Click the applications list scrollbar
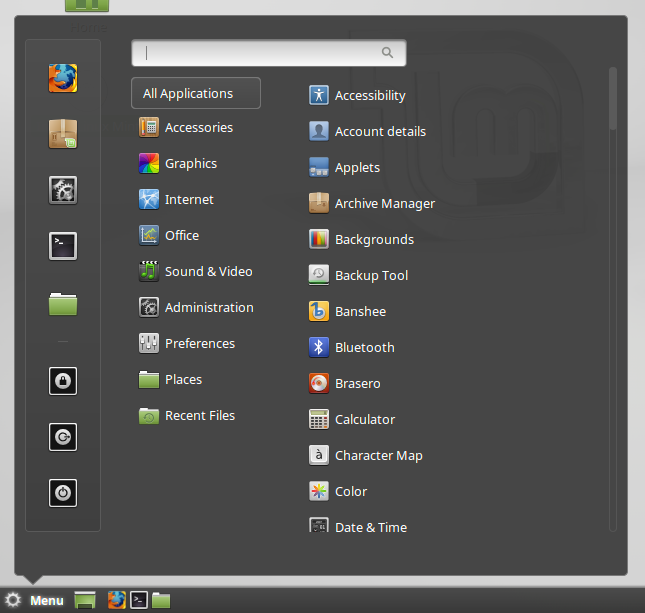This screenshot has height=613, width=645. pyautogui.click(x=613, y=99)
